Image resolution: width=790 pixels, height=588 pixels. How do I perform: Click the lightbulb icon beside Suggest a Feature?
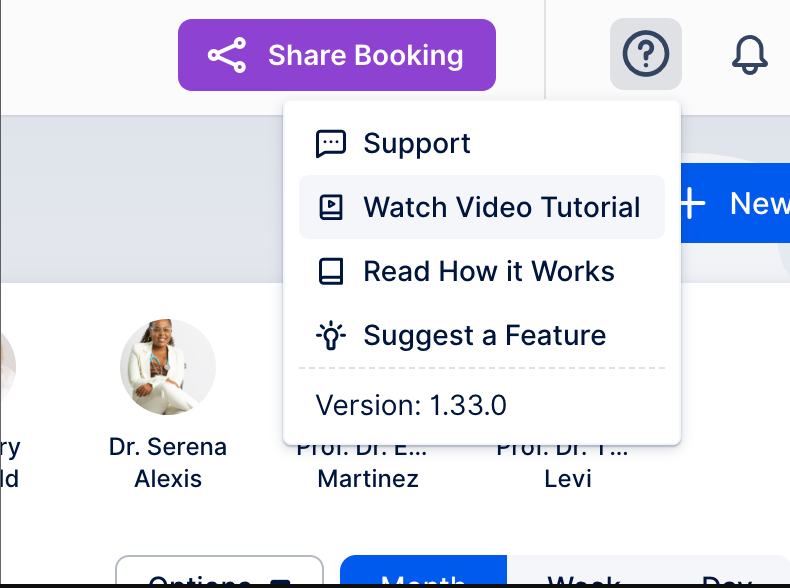pos(331,335)
